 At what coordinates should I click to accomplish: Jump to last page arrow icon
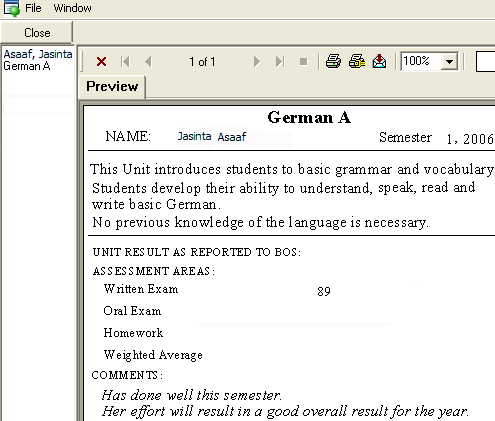click(280, 62)
